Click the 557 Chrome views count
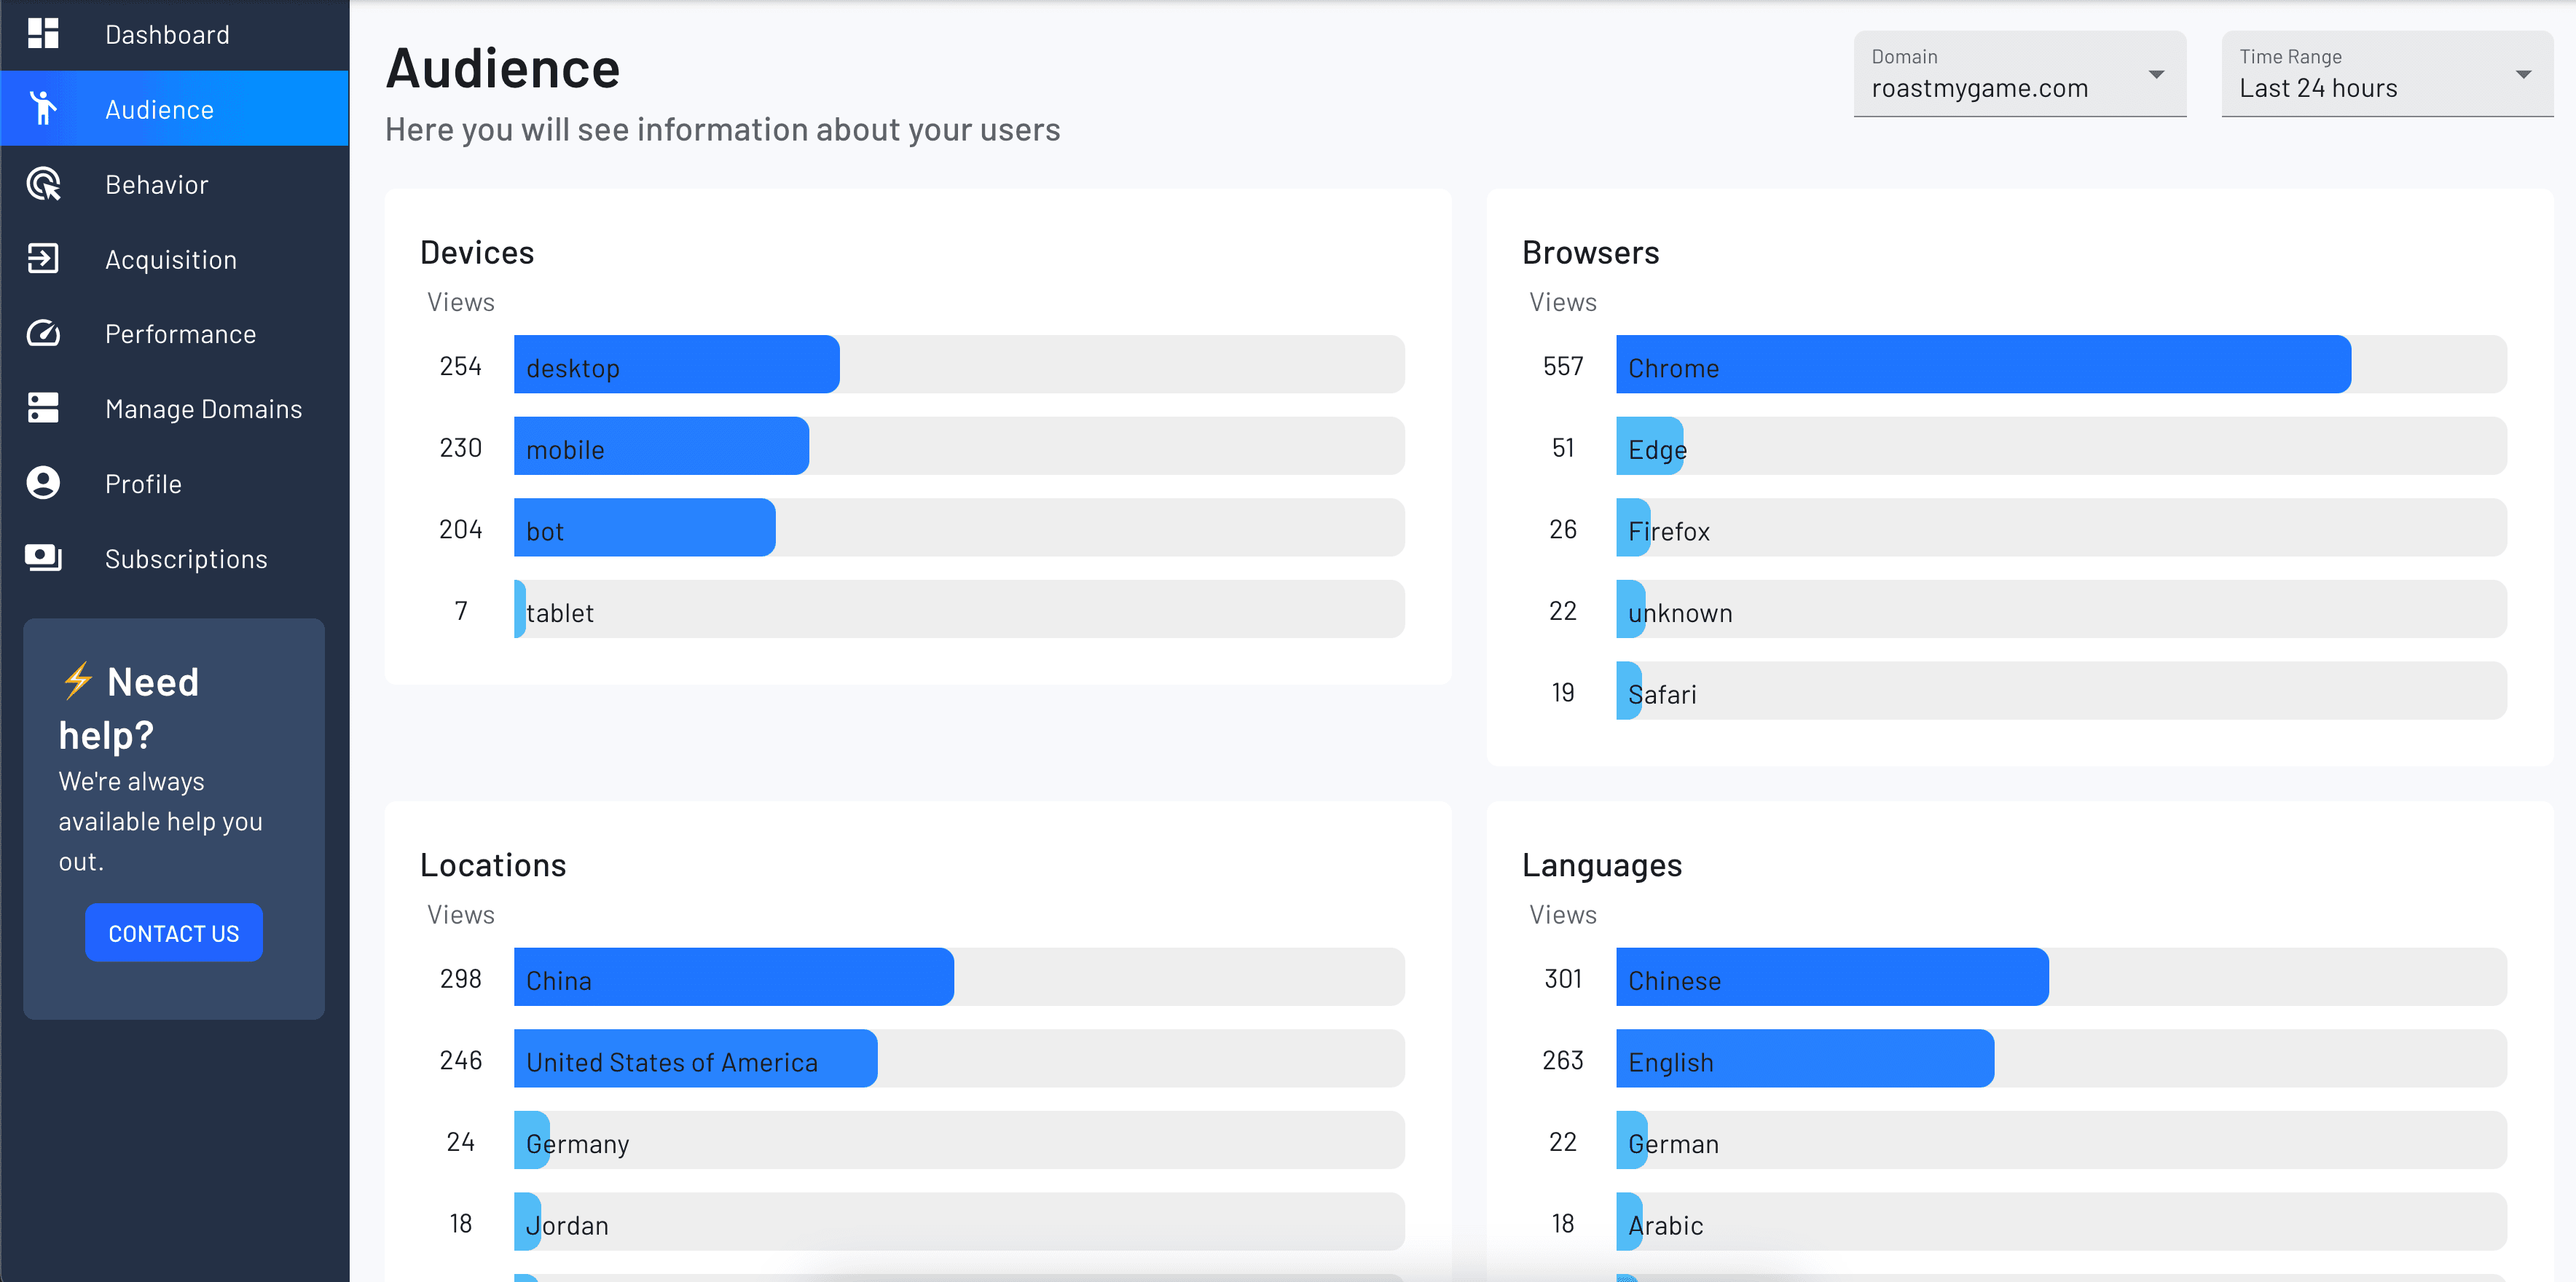 (x=1563, y=366)
